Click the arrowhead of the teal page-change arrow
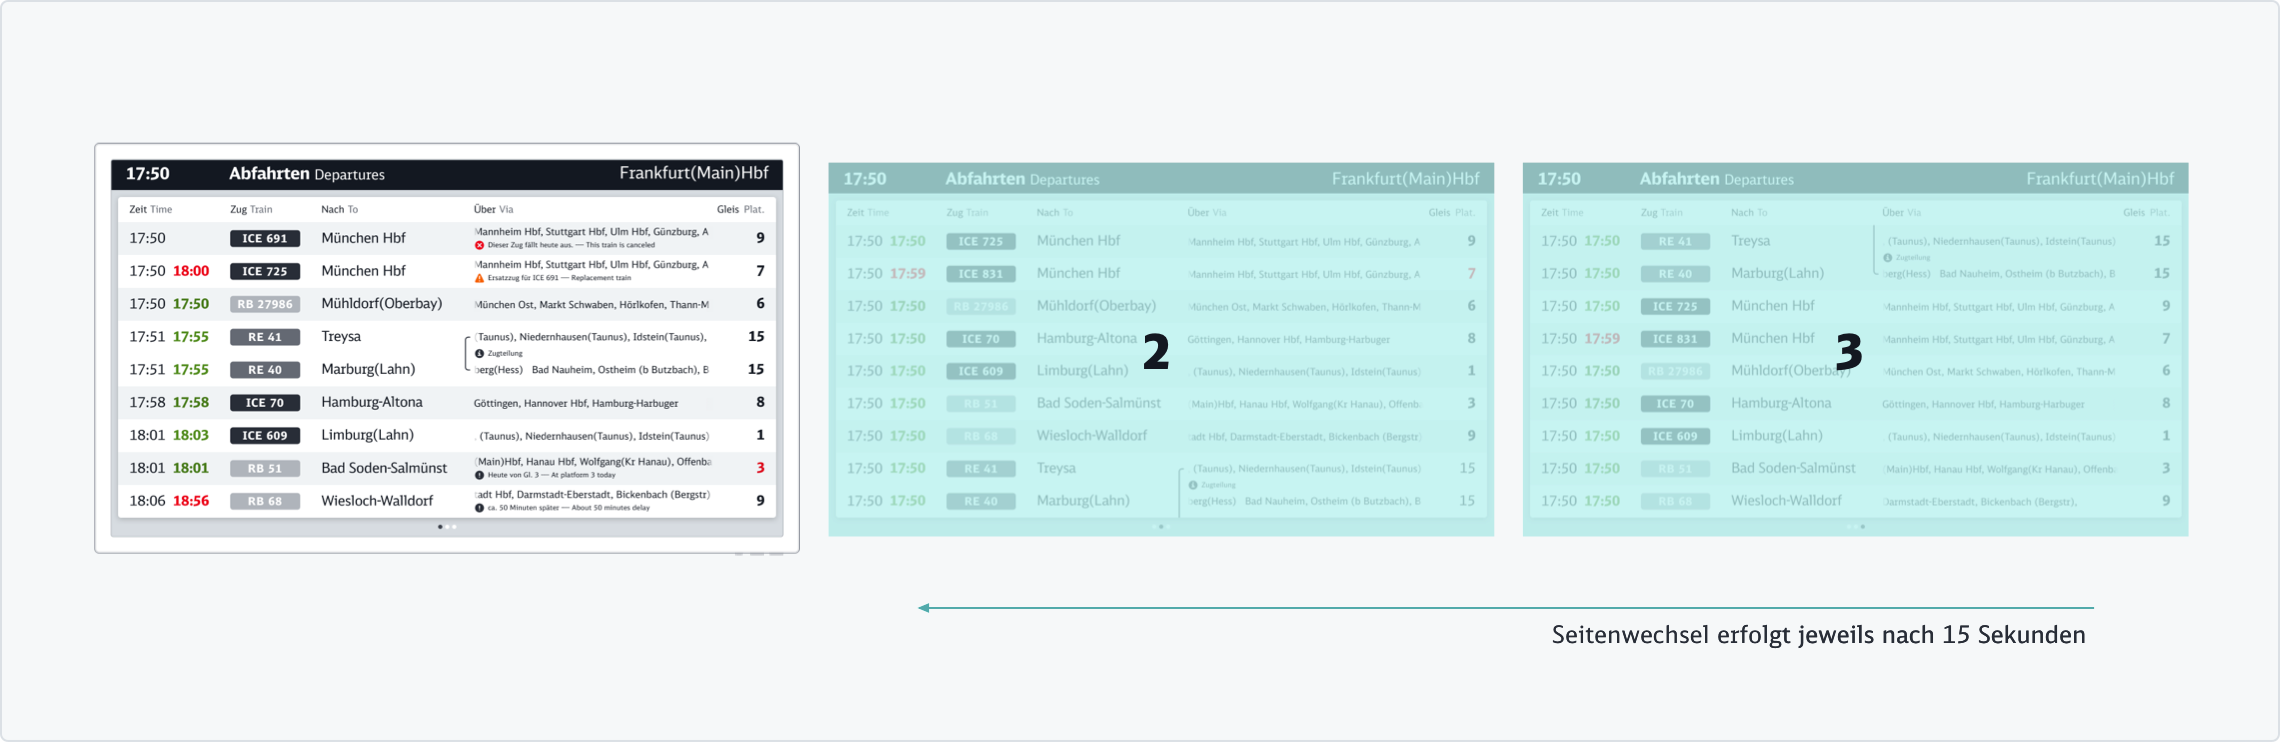 pos(923,608)
